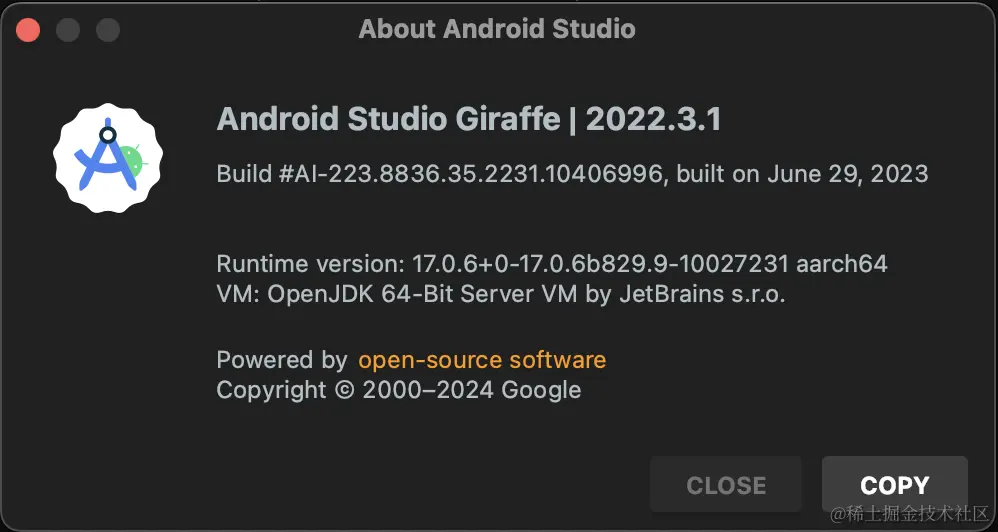Screen dimensions: 998x532
Task: Click the About Android Studio title bar
Action: (x=497, y=29)
